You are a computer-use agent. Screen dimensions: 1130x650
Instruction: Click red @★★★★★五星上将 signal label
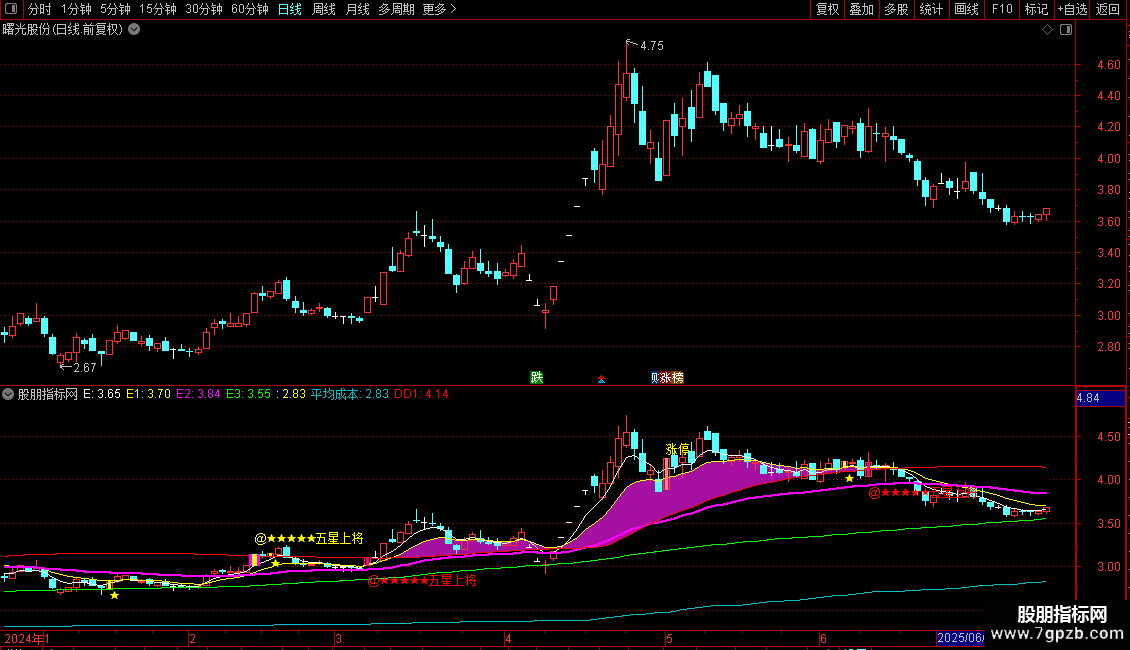(x=422, y=580)
